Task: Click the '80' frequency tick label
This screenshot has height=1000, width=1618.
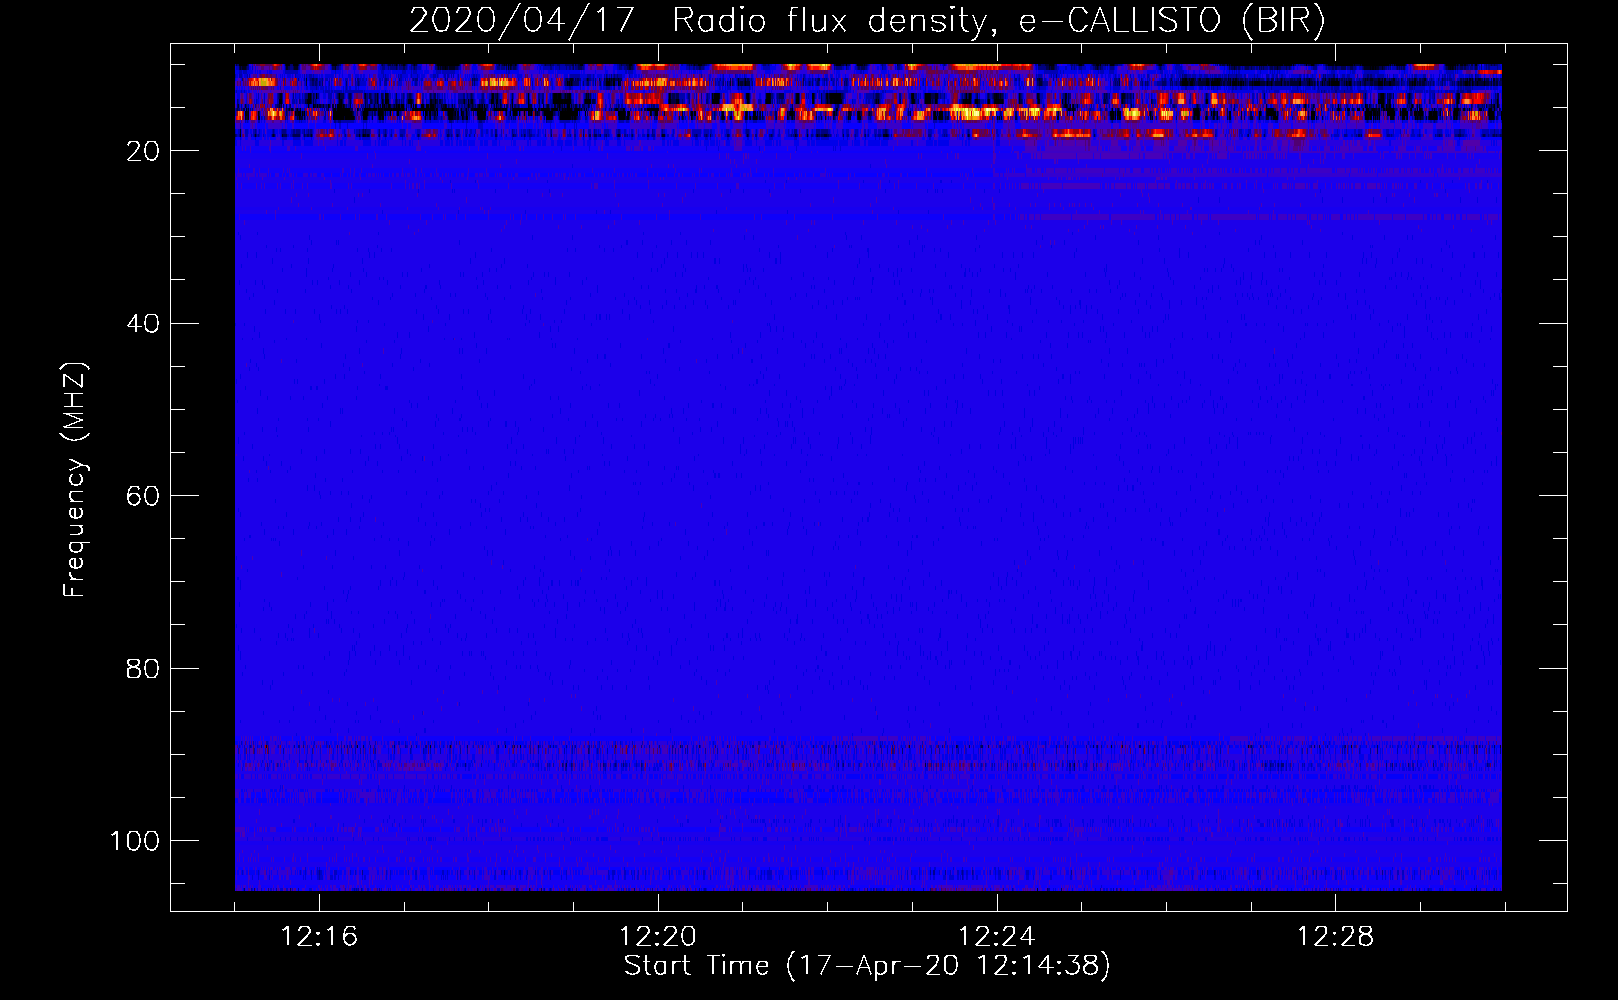Action: pyautogui.click(x=144, y=669)
